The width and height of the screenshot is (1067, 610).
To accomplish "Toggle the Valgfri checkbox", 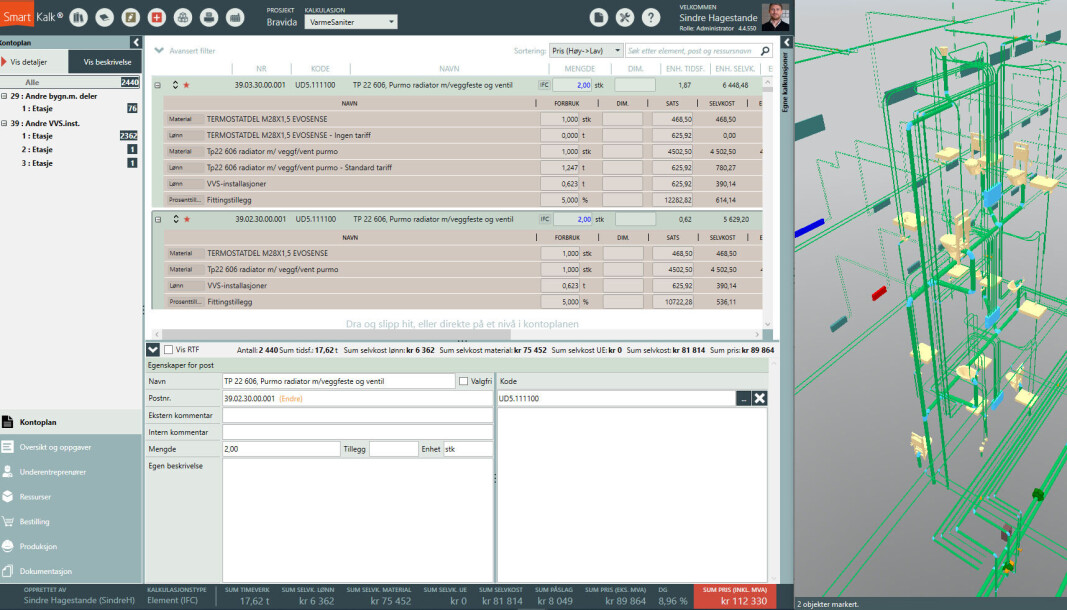I will 463,381.
